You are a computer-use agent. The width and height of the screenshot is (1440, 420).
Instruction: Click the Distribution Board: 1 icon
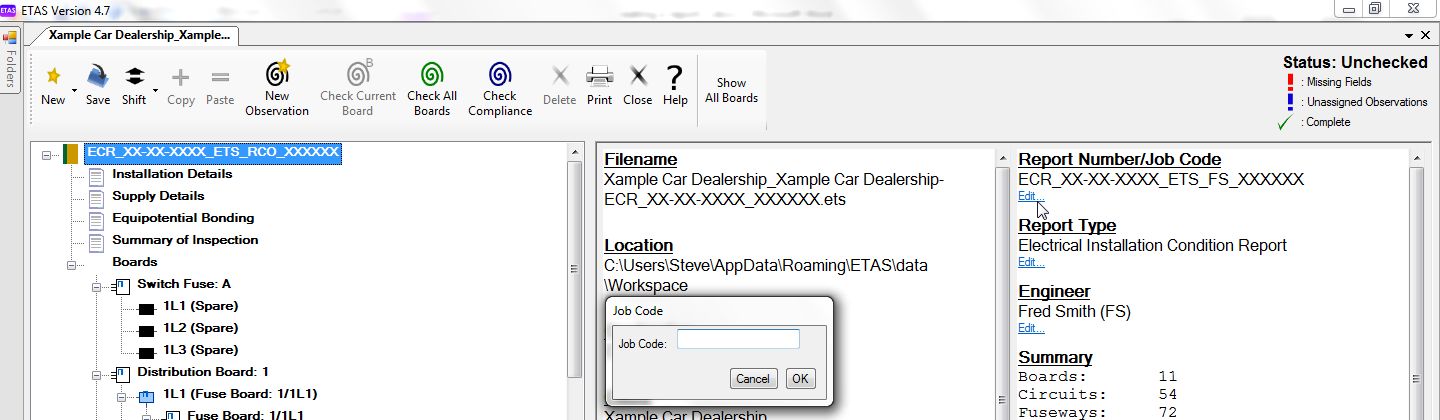(x=122, y=375)
